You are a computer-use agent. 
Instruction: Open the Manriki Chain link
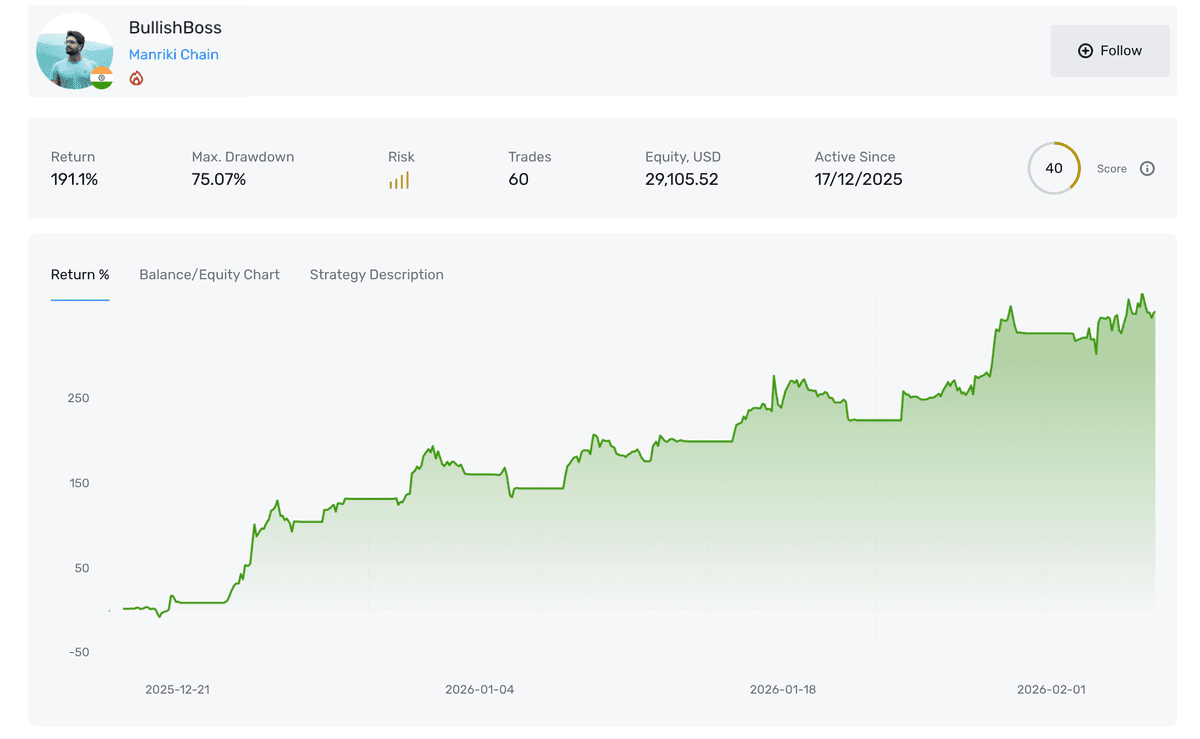click(173, 54)
